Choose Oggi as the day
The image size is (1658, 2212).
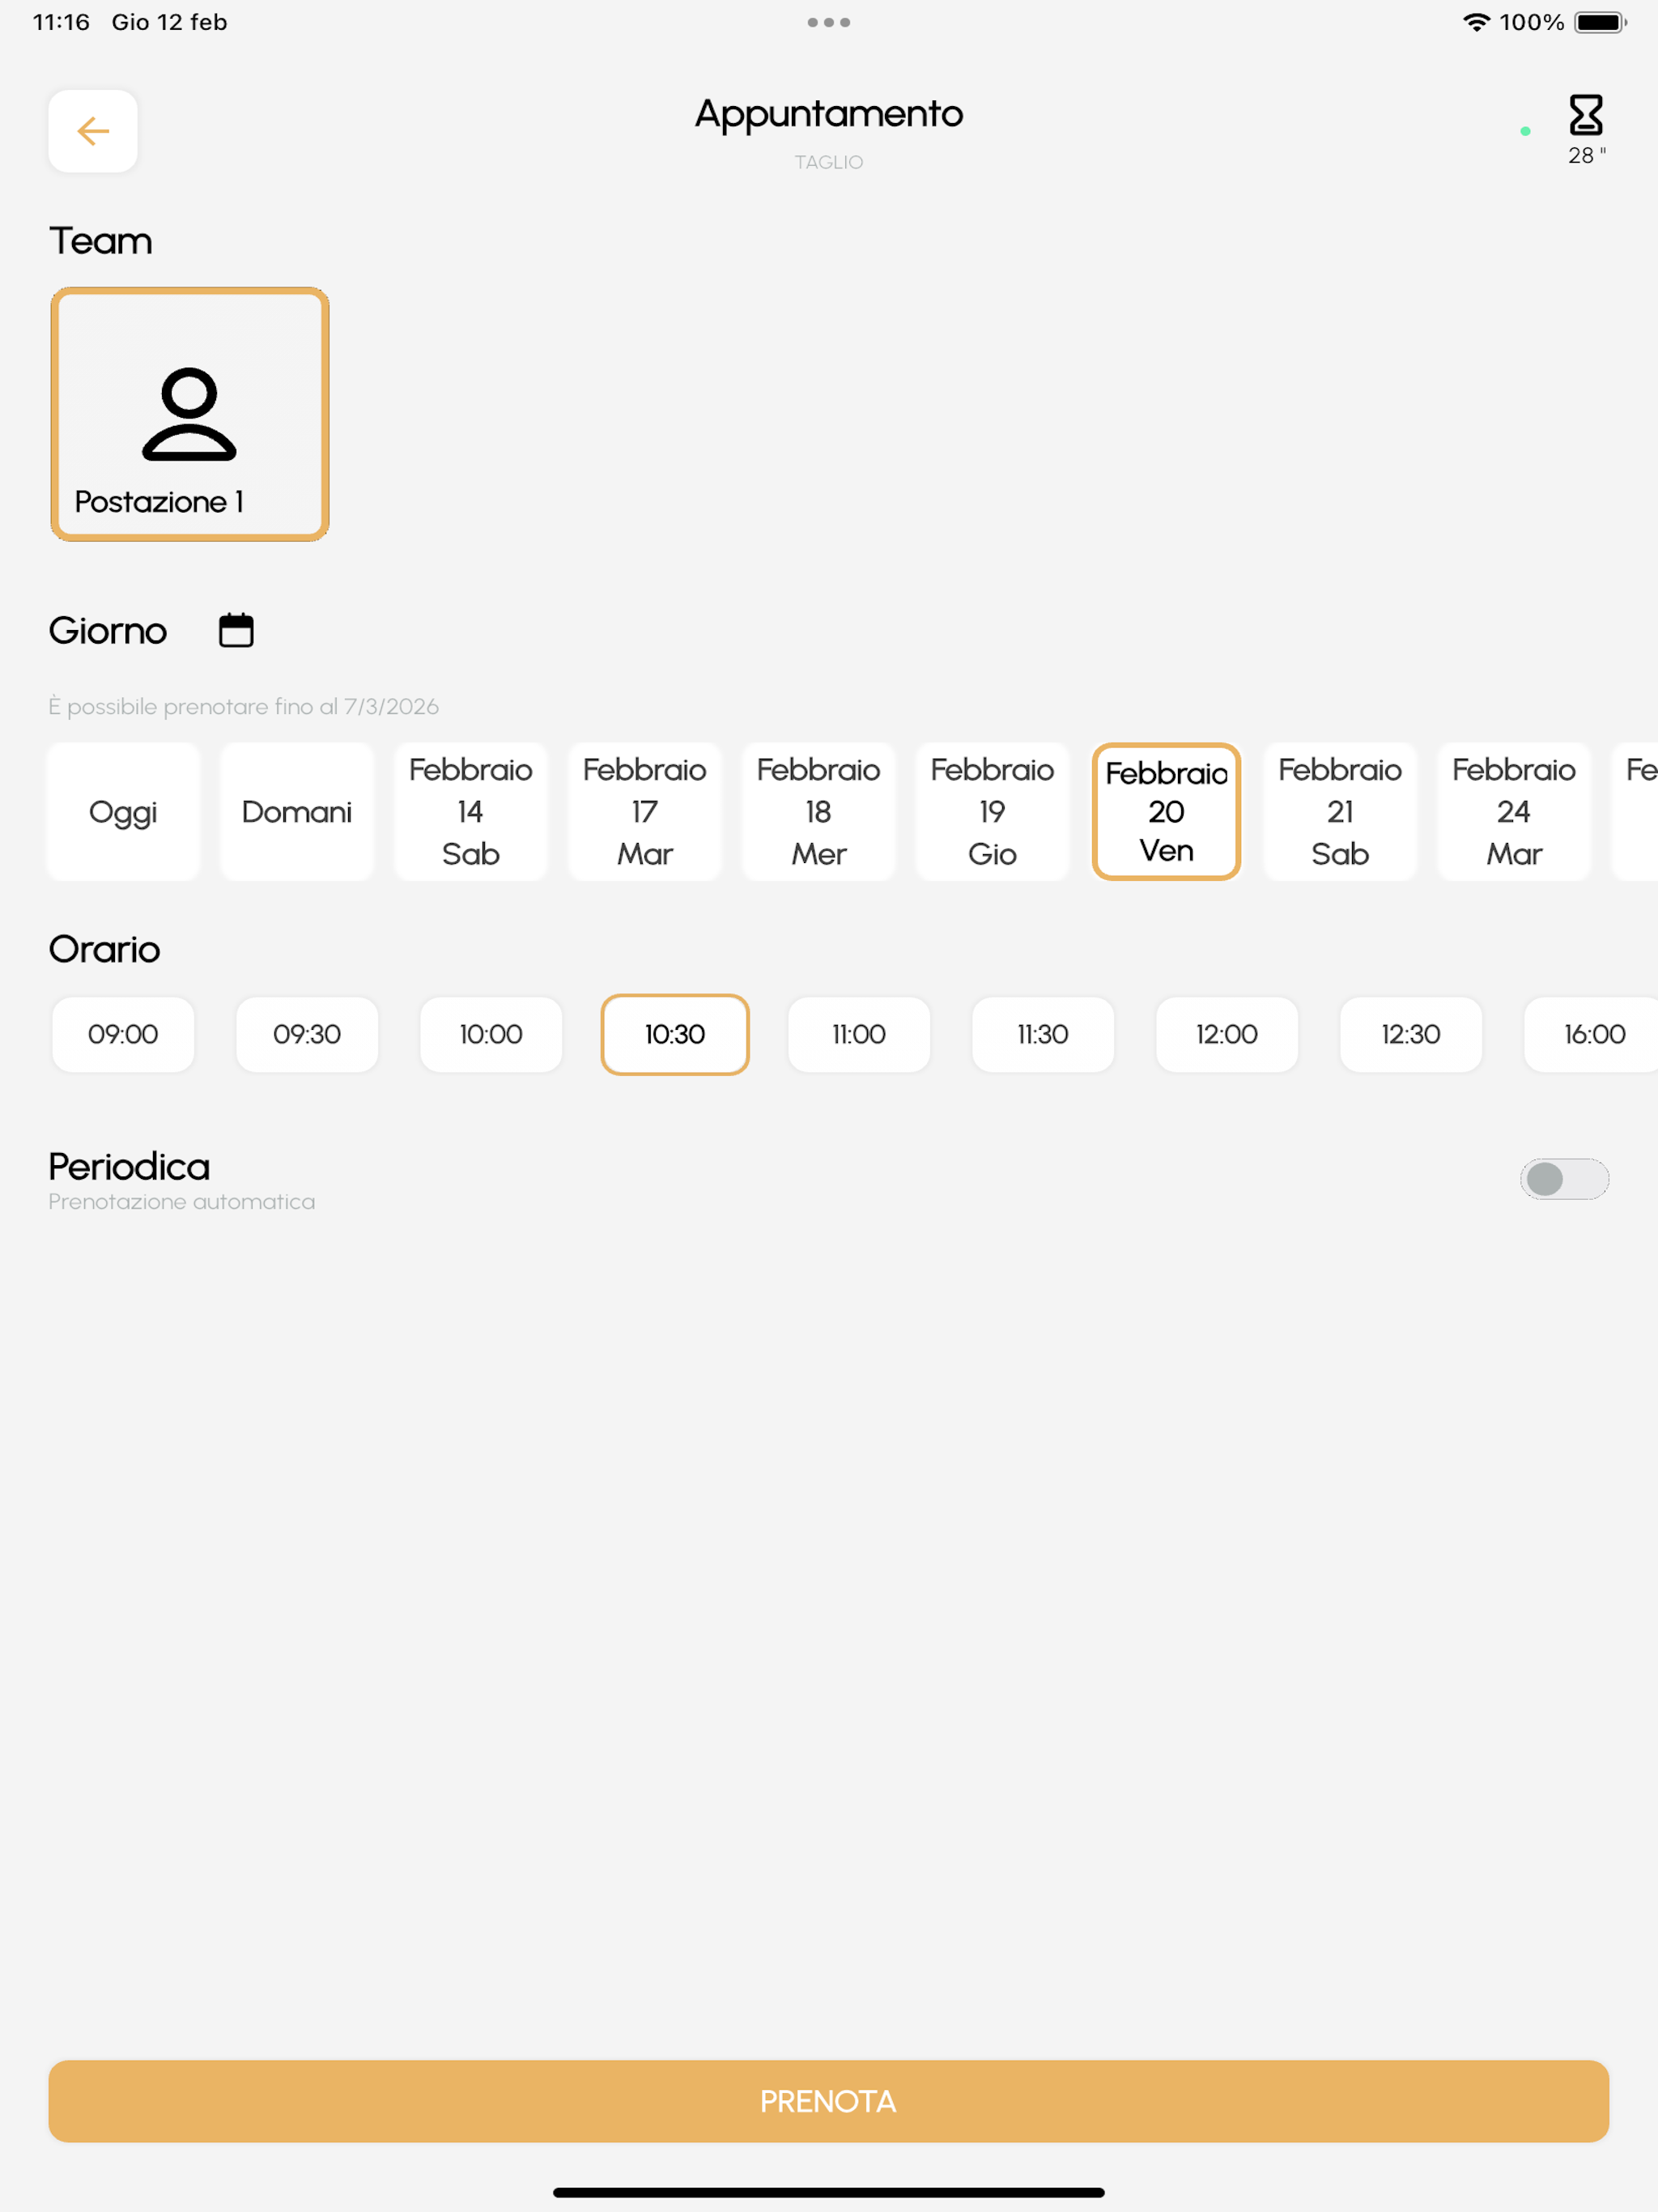[123, 811]
